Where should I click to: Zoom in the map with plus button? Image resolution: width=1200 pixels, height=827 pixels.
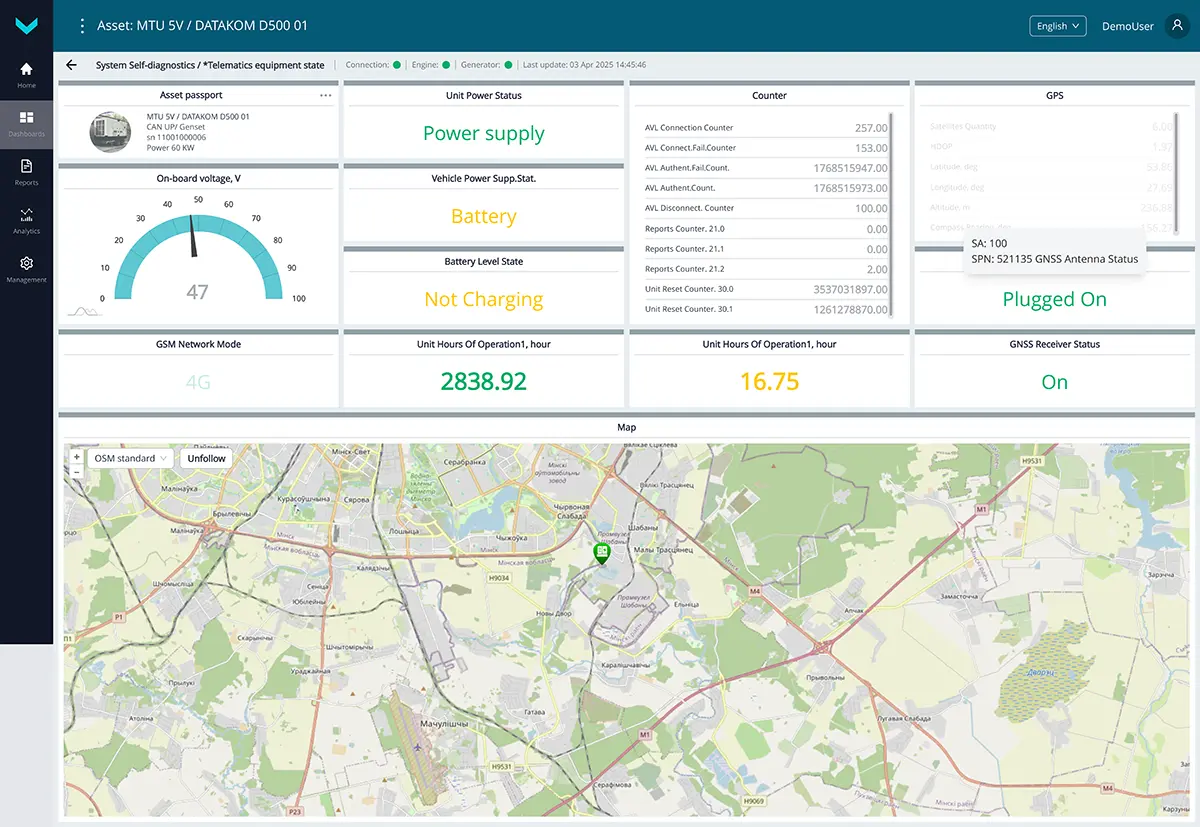[76, 456]
